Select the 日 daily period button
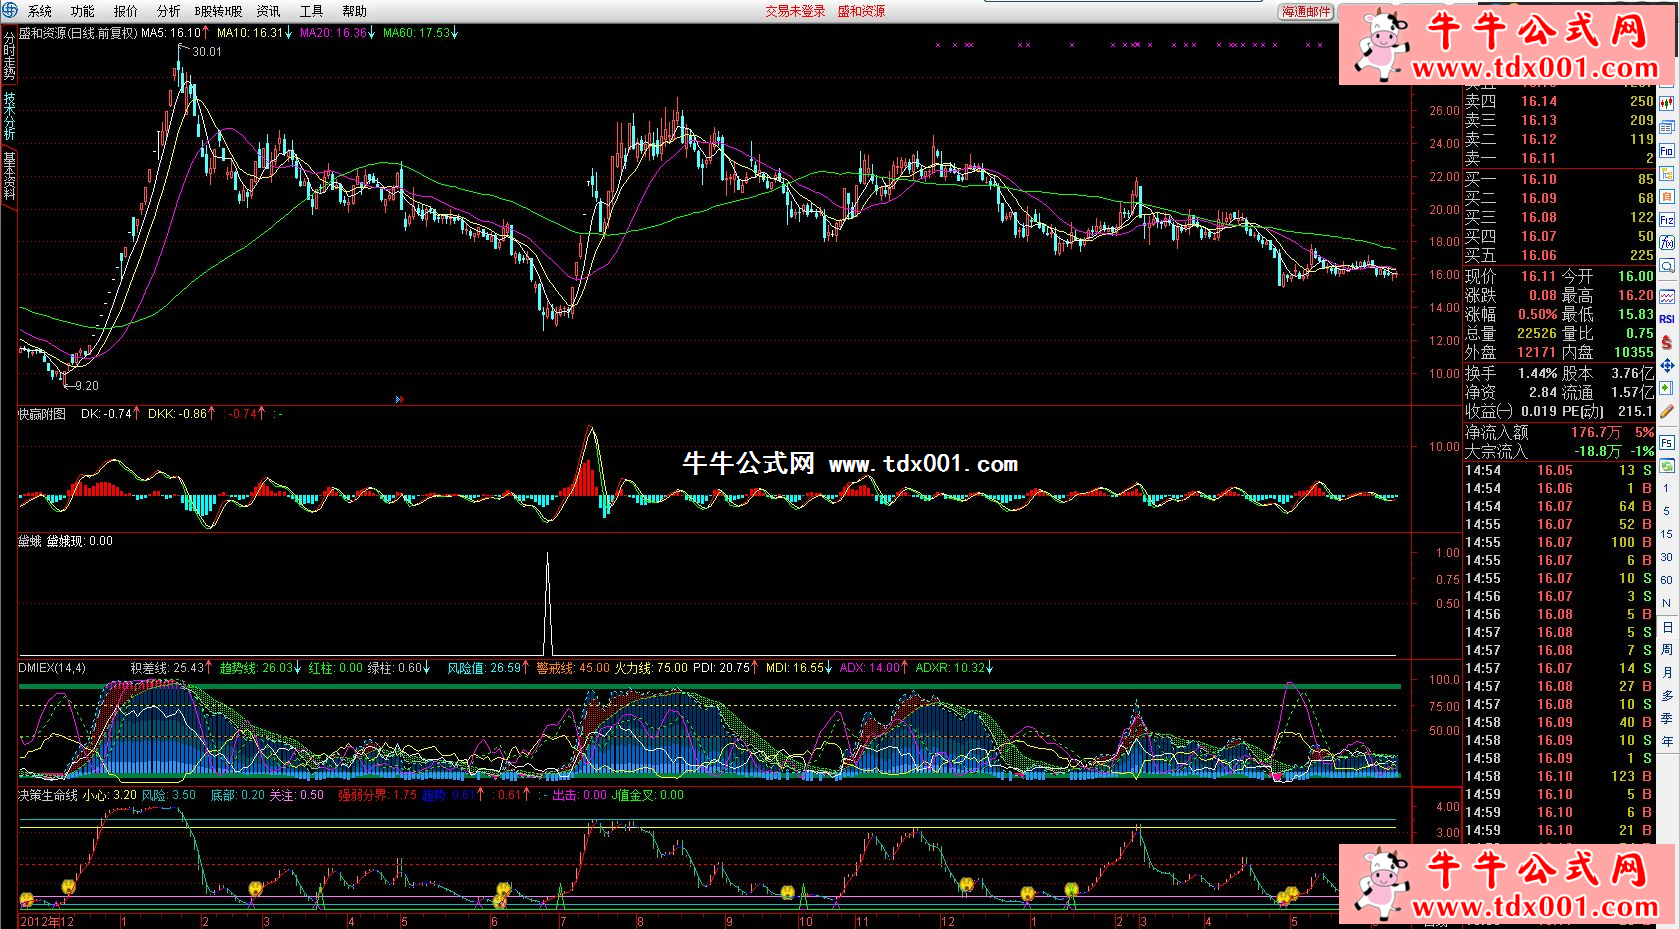The width and height of the screenshot is (1680, 929). (x=1667, y=627)
